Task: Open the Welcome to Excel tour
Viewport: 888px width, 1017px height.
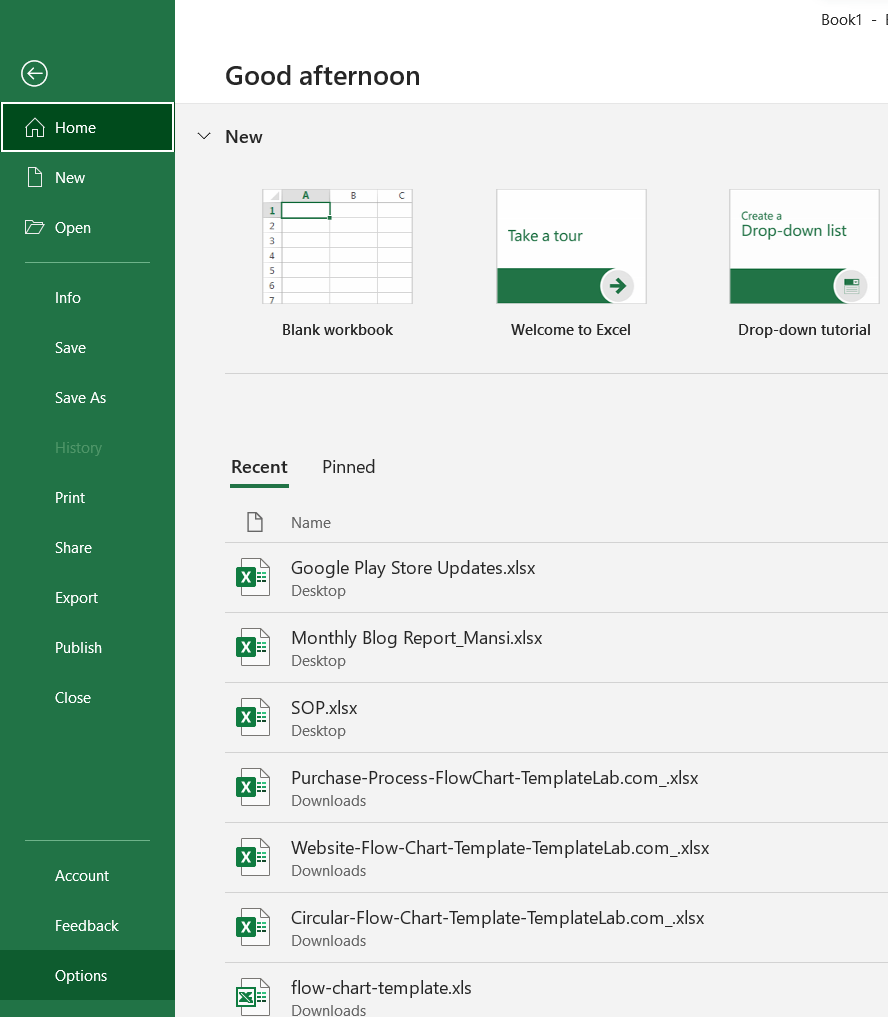Action: click(570, 246)
